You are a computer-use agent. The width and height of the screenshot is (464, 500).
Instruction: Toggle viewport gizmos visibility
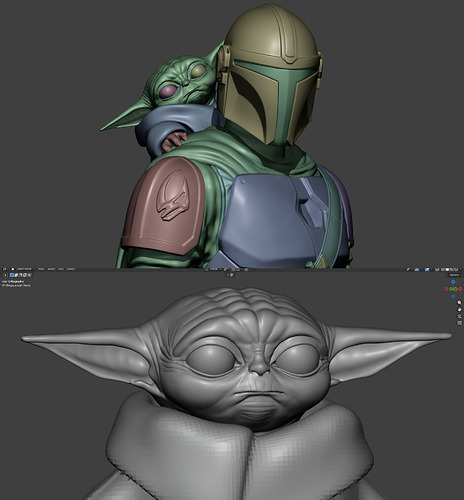click(417, 270)
